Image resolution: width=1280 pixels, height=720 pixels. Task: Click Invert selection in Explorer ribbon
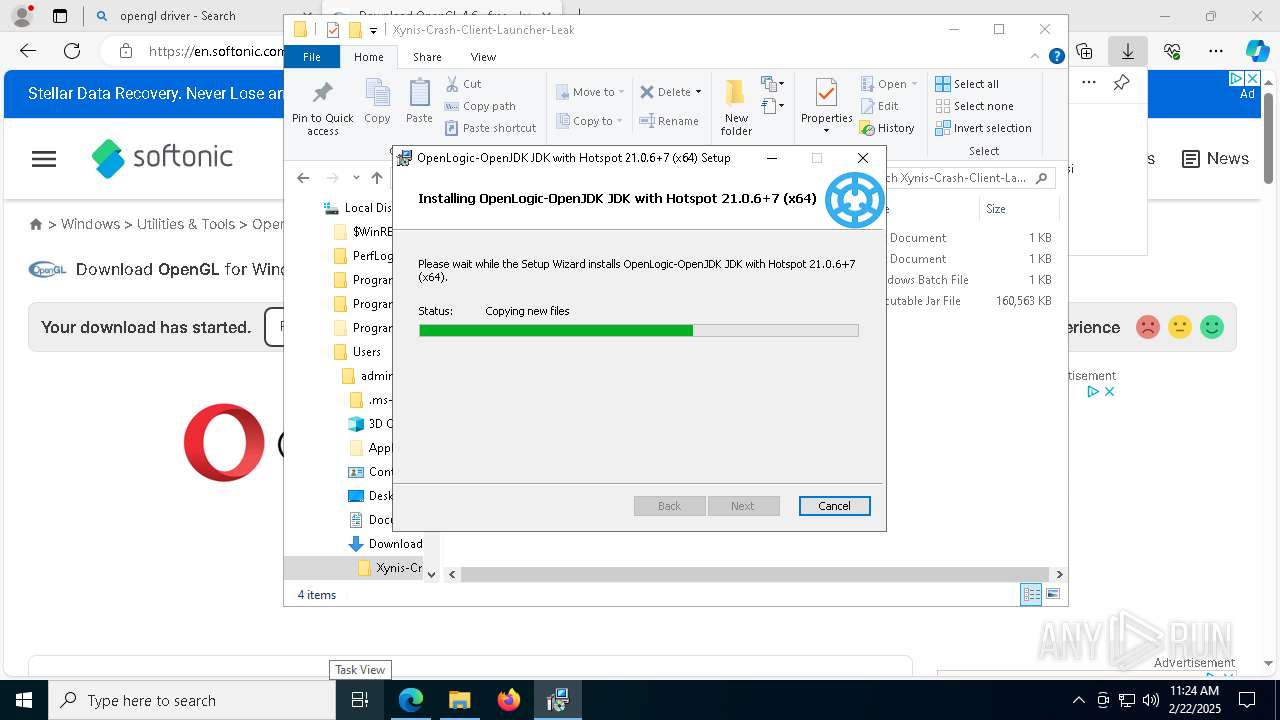pyautogui.click(x=983, y=128)
